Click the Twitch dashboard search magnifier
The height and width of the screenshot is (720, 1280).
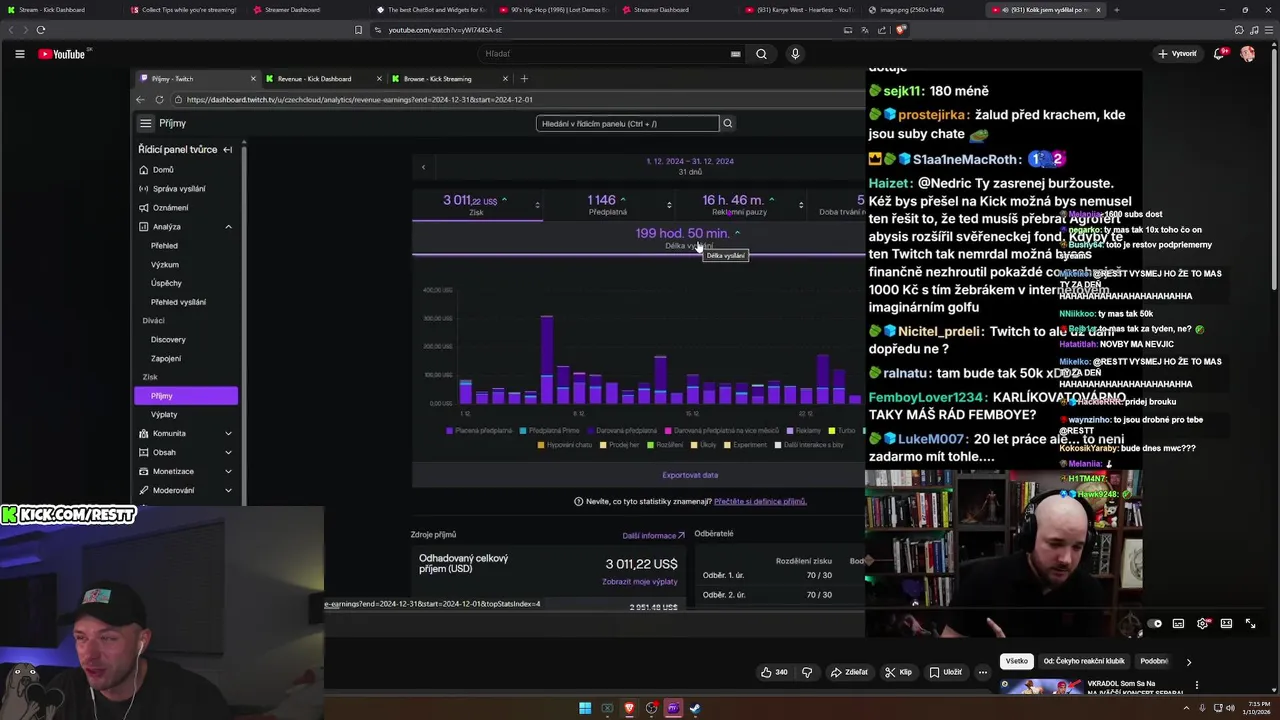(x=728, y=123)
